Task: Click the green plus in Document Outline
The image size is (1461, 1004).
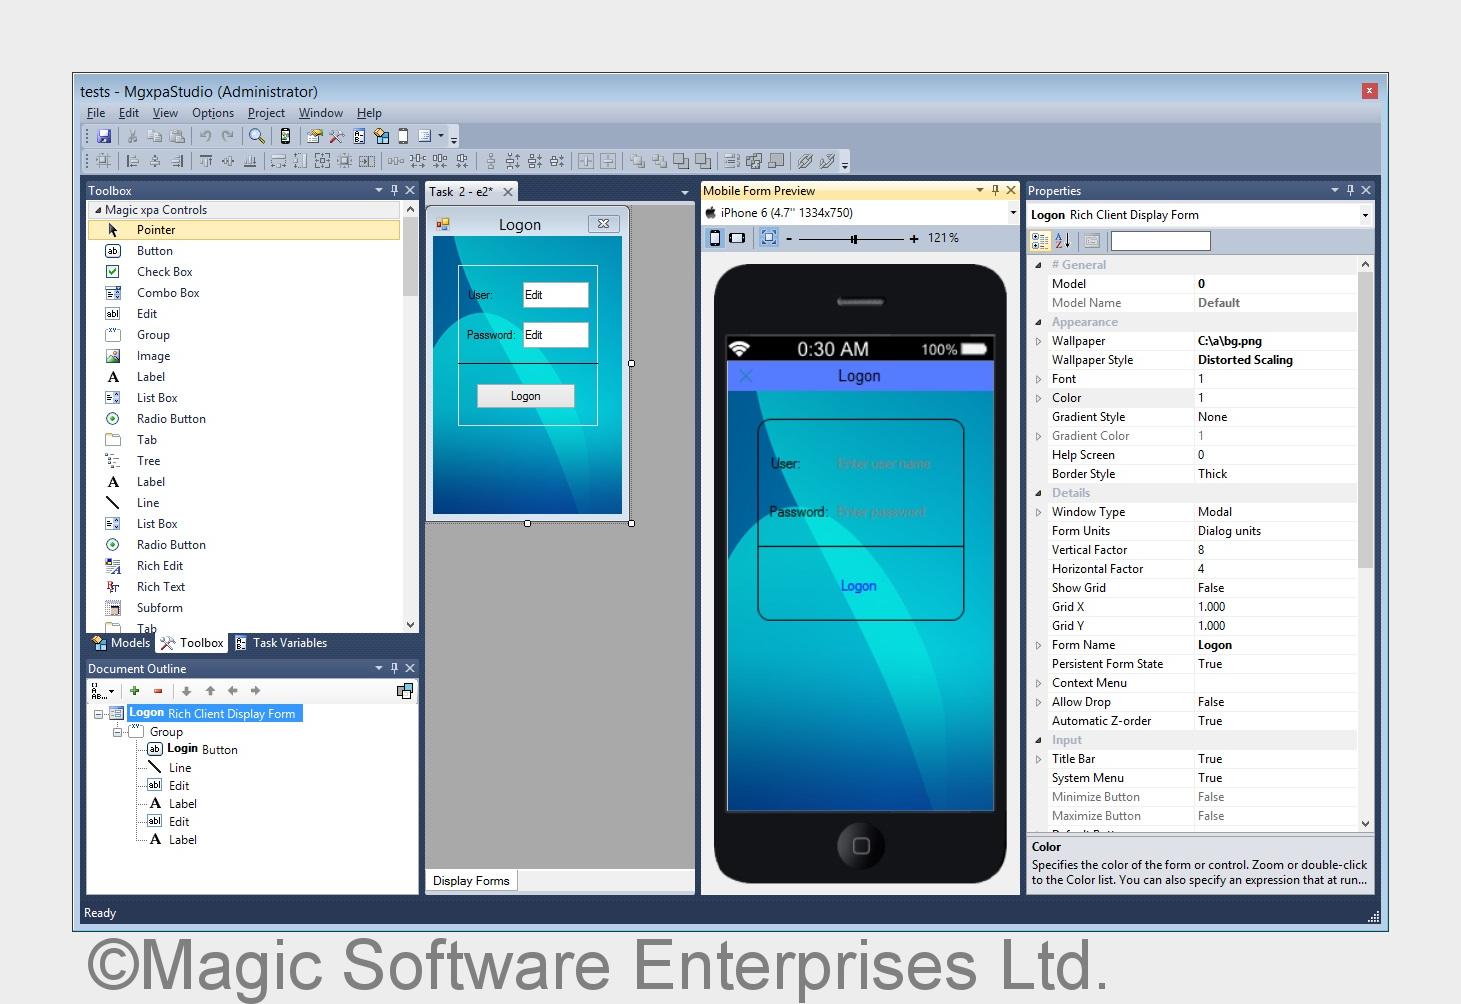Action: point(134,691)
